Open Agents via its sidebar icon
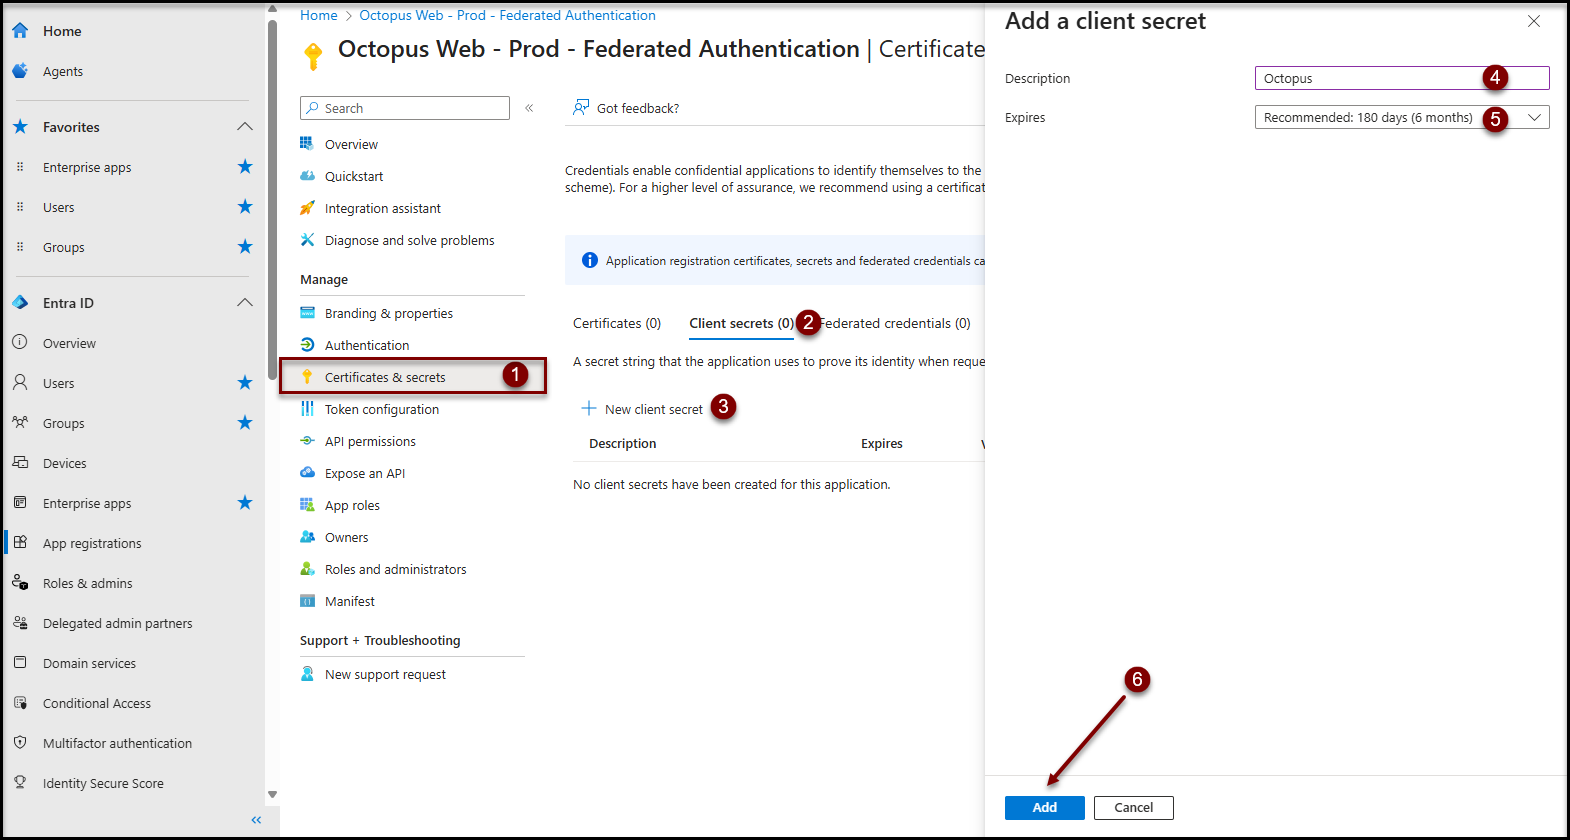 point(20,71)
